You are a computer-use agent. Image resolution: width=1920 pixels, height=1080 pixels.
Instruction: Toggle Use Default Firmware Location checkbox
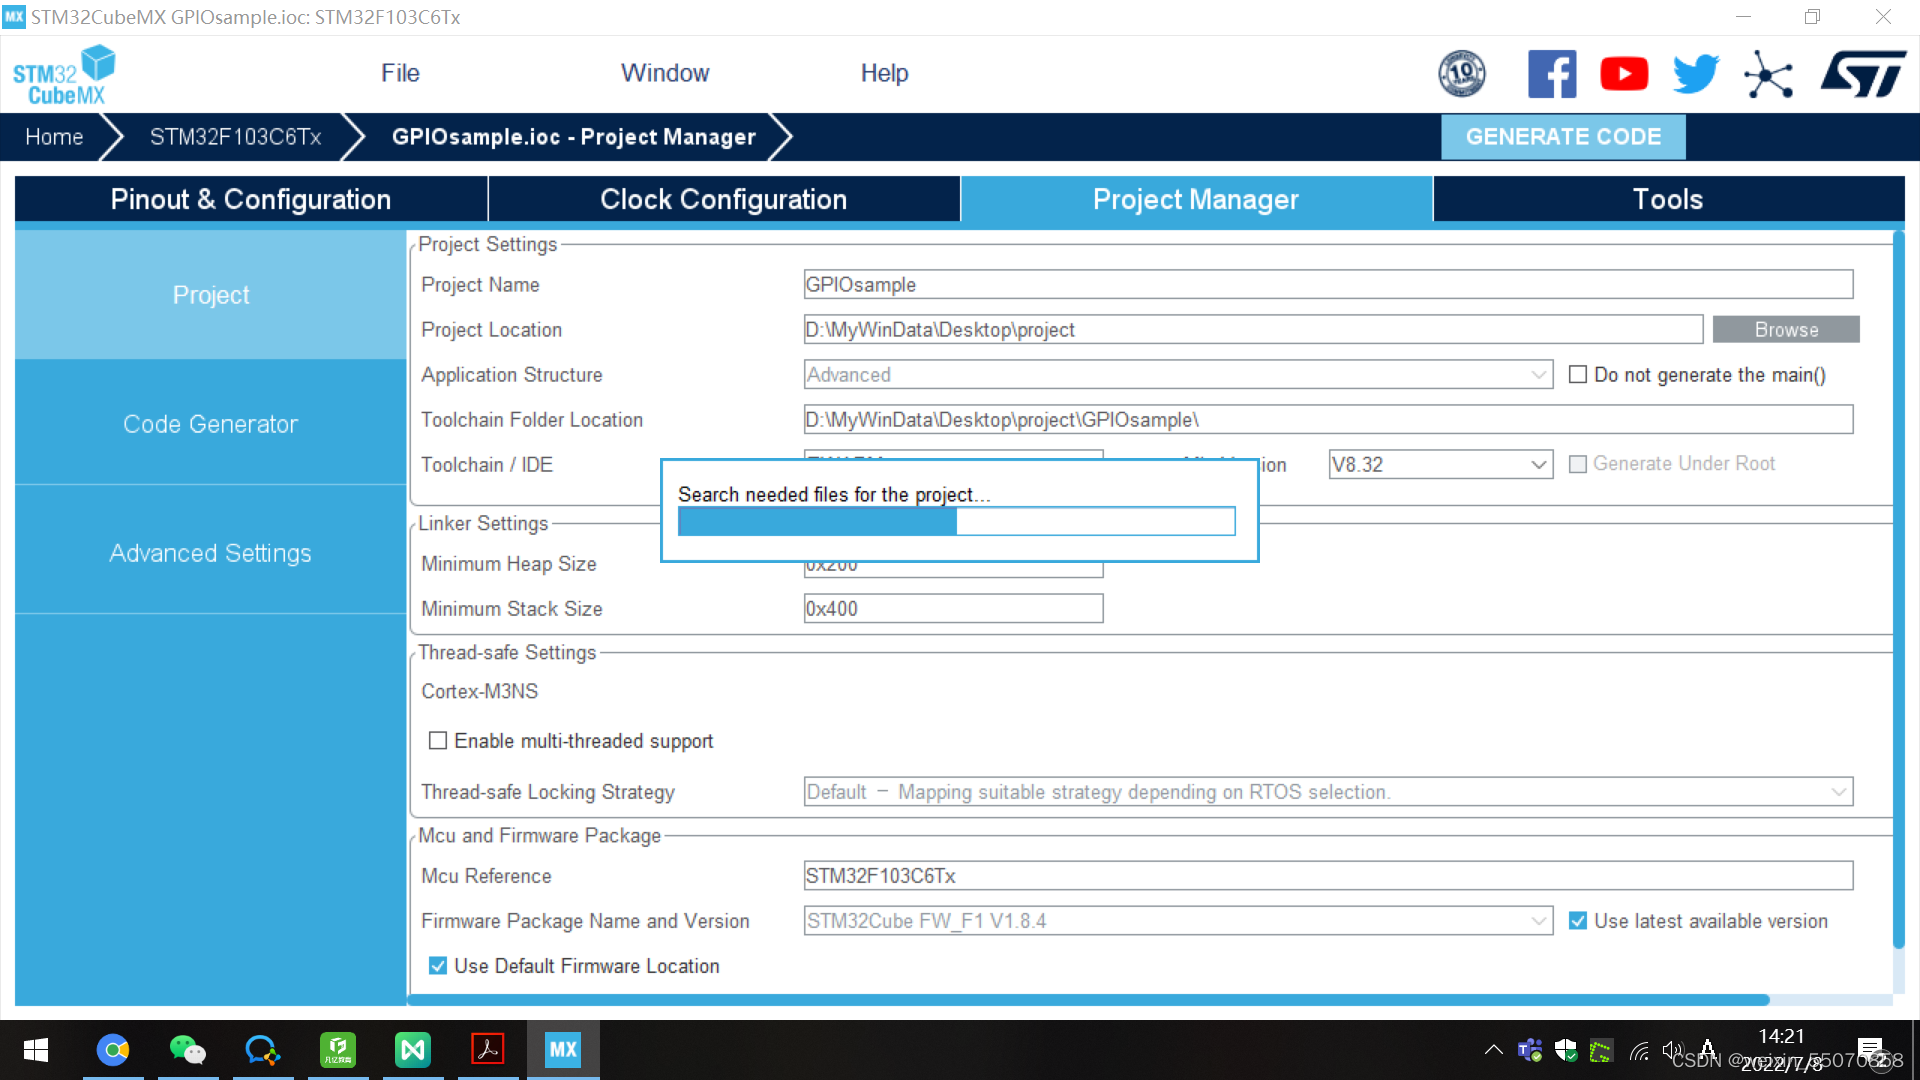click(438, 966)
